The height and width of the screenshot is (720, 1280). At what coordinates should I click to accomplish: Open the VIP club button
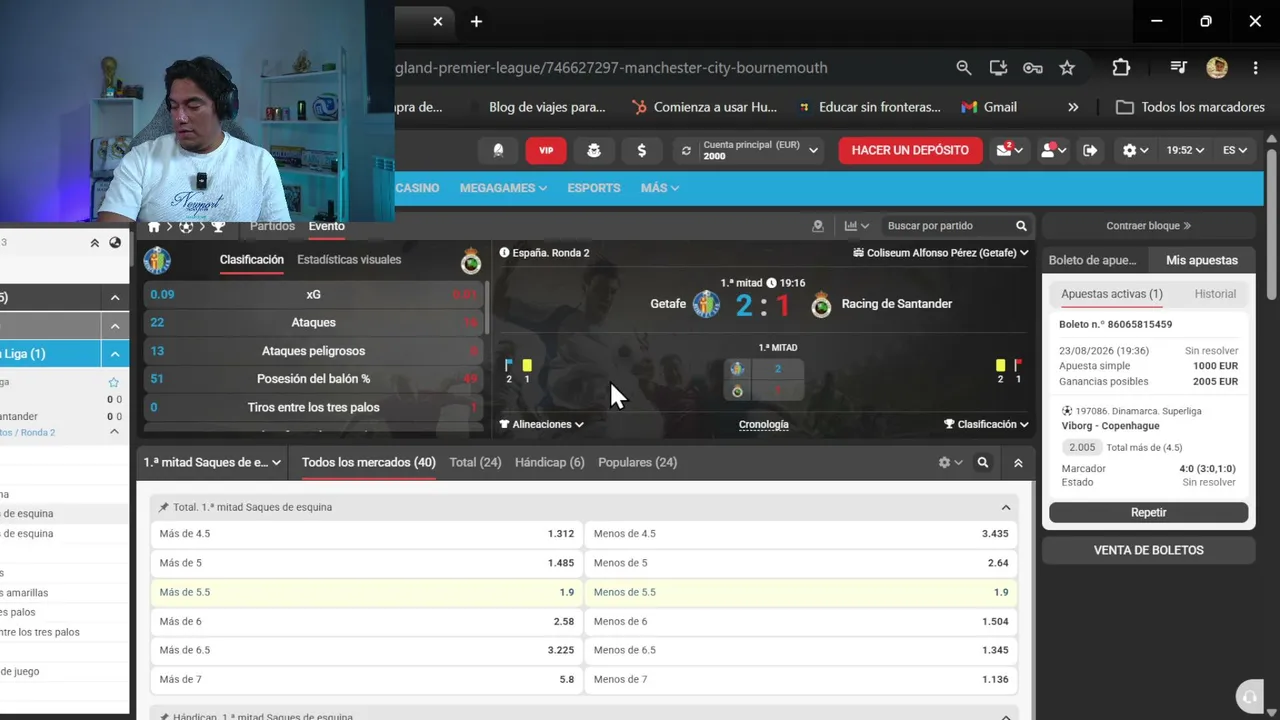click(x=546, y=150)
